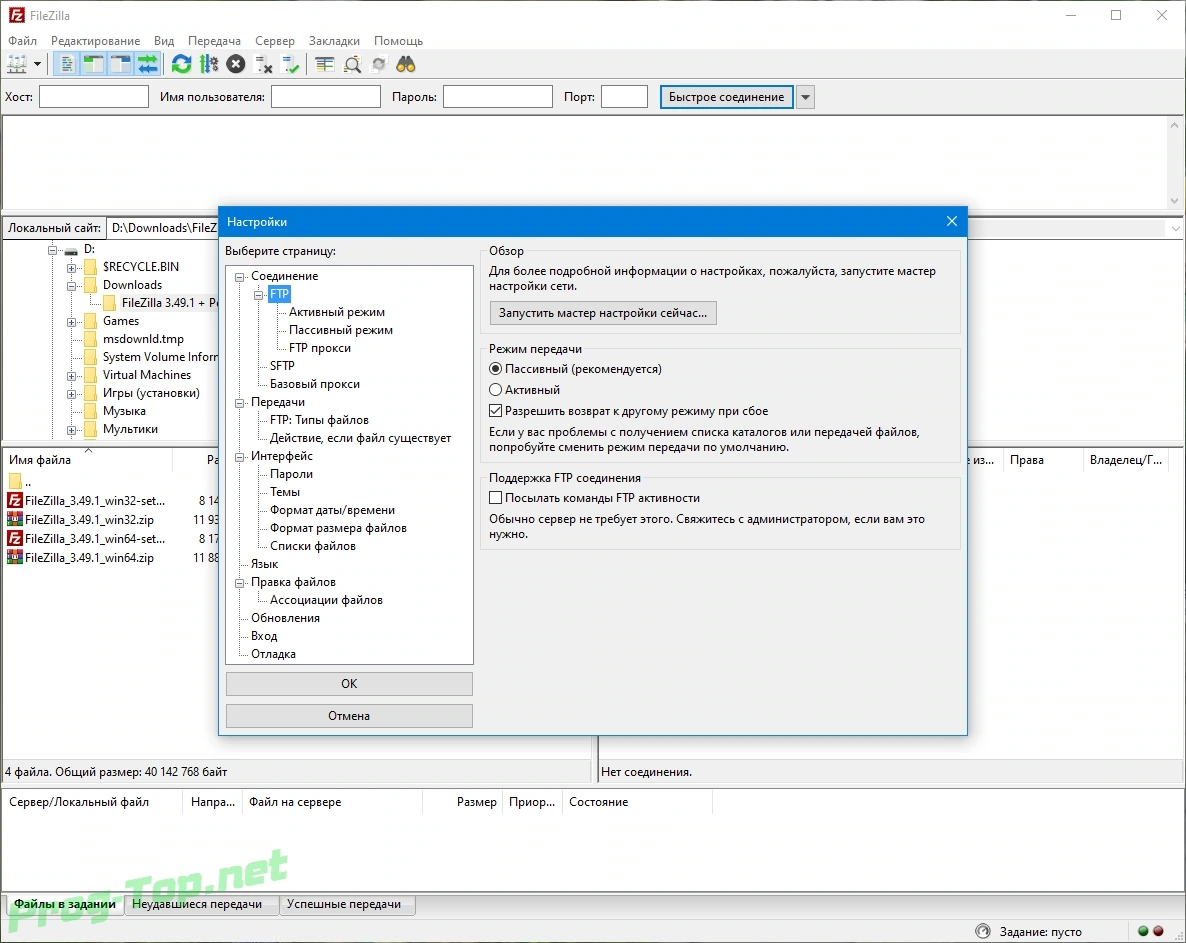This screenshot has width=1186, height=943.
Task: Open the Язык settings page
Action: (264, 564)
